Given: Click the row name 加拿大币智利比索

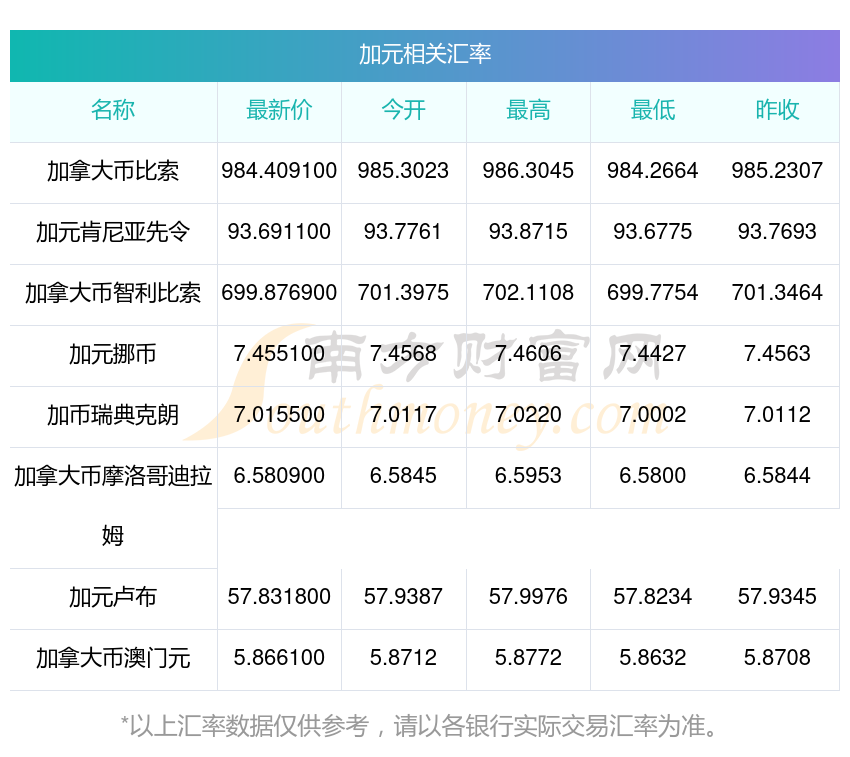Looking at the screenshot, I should tap(113, 293).
